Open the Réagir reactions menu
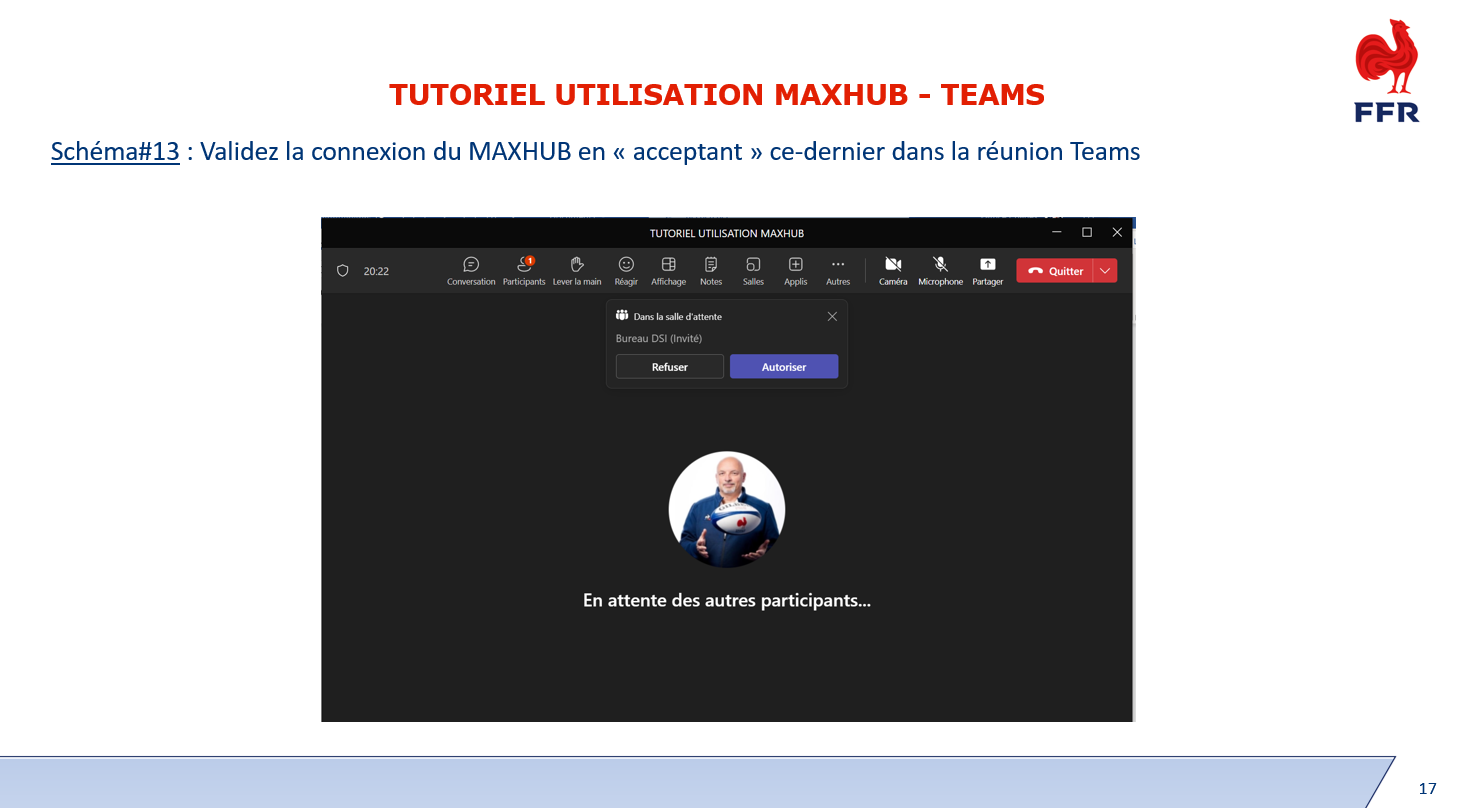Screen dimensions: 1457x808 pos(626,270)
